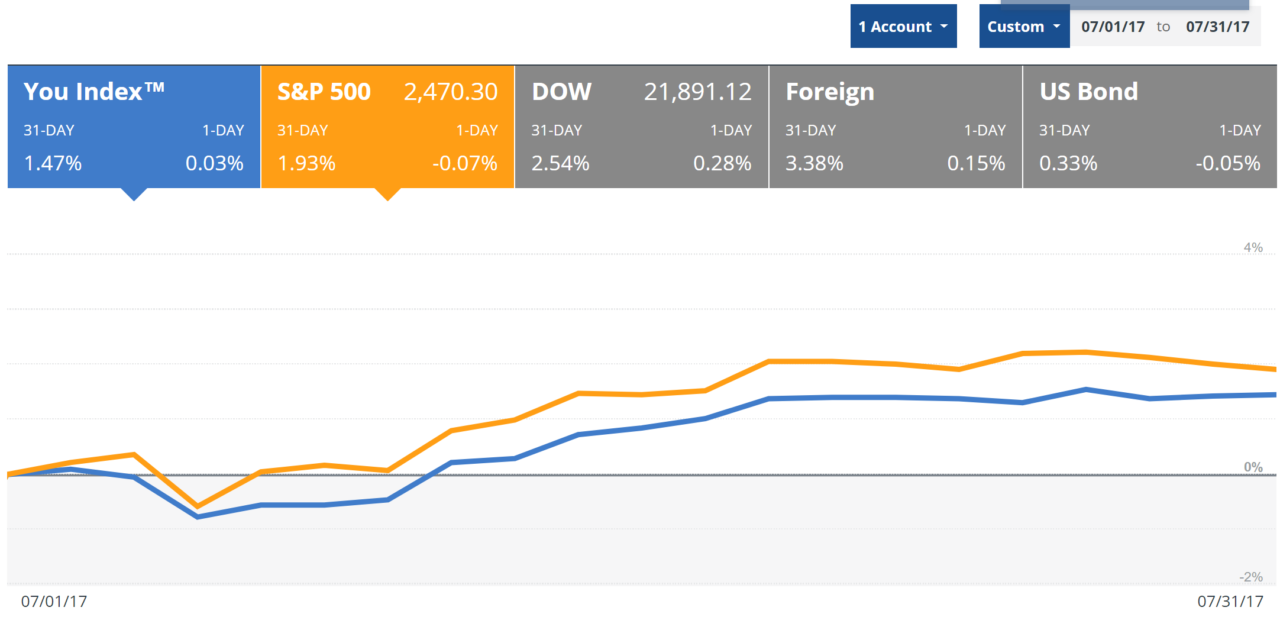Viewport: 1280px width, 617px height.
Task: Click the Foreign 31-day 3.38% figure
Action: point(813,163)
